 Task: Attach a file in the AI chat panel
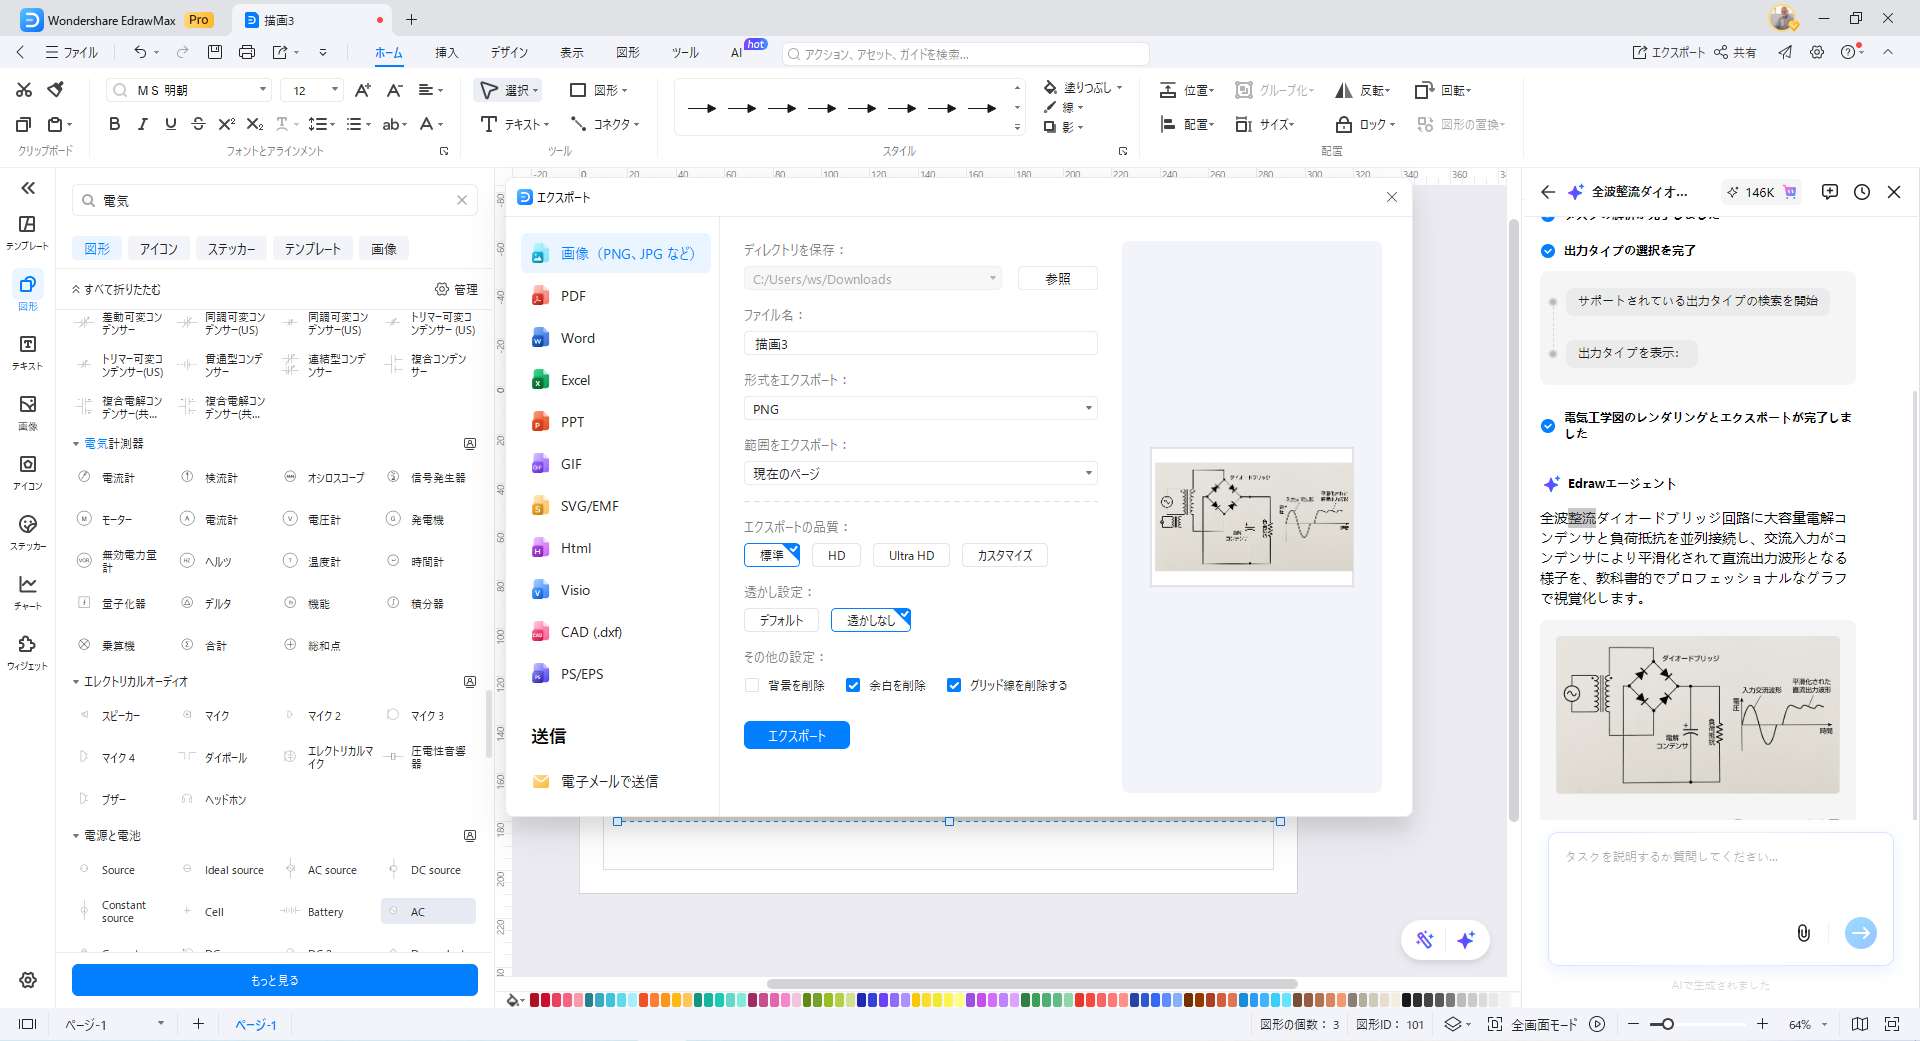click(x=1804, y=933)
